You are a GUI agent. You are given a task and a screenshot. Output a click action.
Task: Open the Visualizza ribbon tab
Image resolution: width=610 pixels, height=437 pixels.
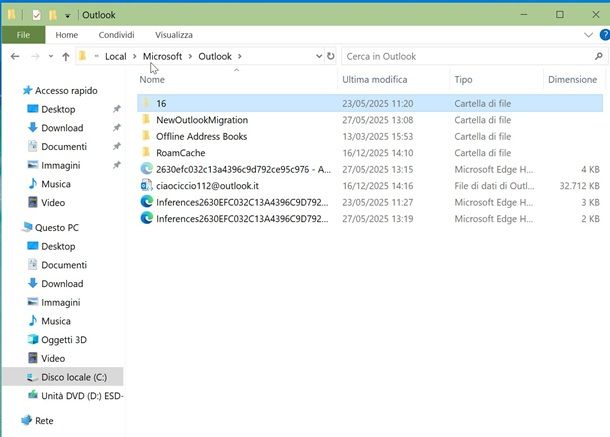pos(174,35)
